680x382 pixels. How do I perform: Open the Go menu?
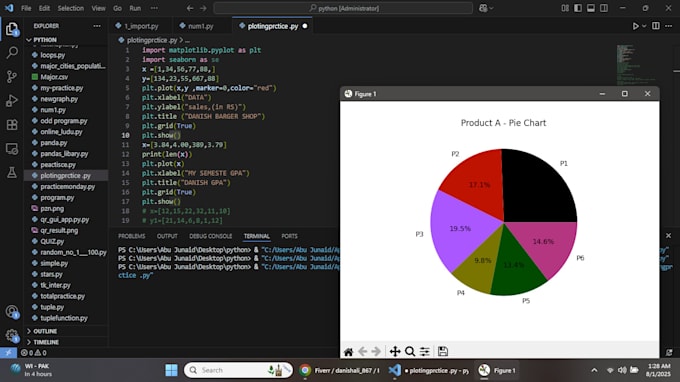tap(118, 8)
